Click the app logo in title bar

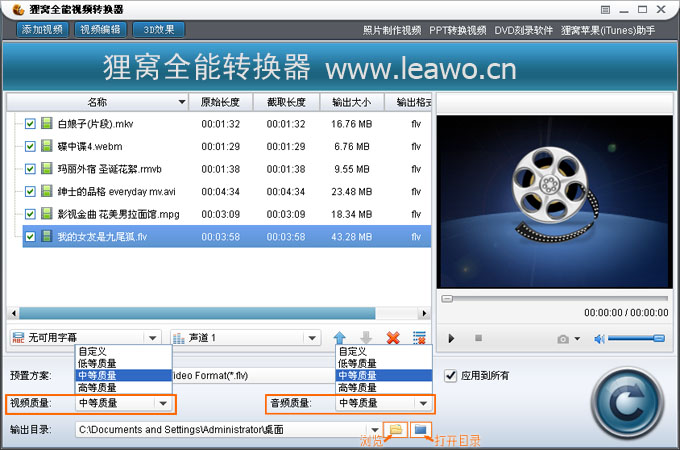tap(18, 9)
